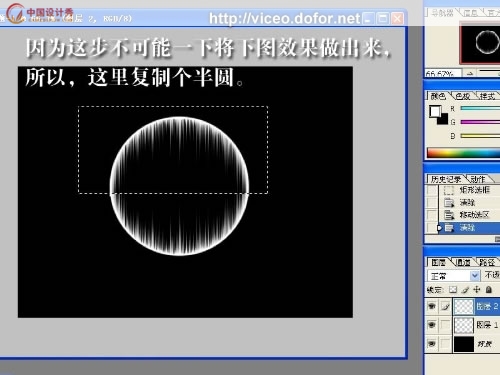Viewport: 500px width, 375px height.
Task: Open the 通道 Channels tab
Action: 463,262
